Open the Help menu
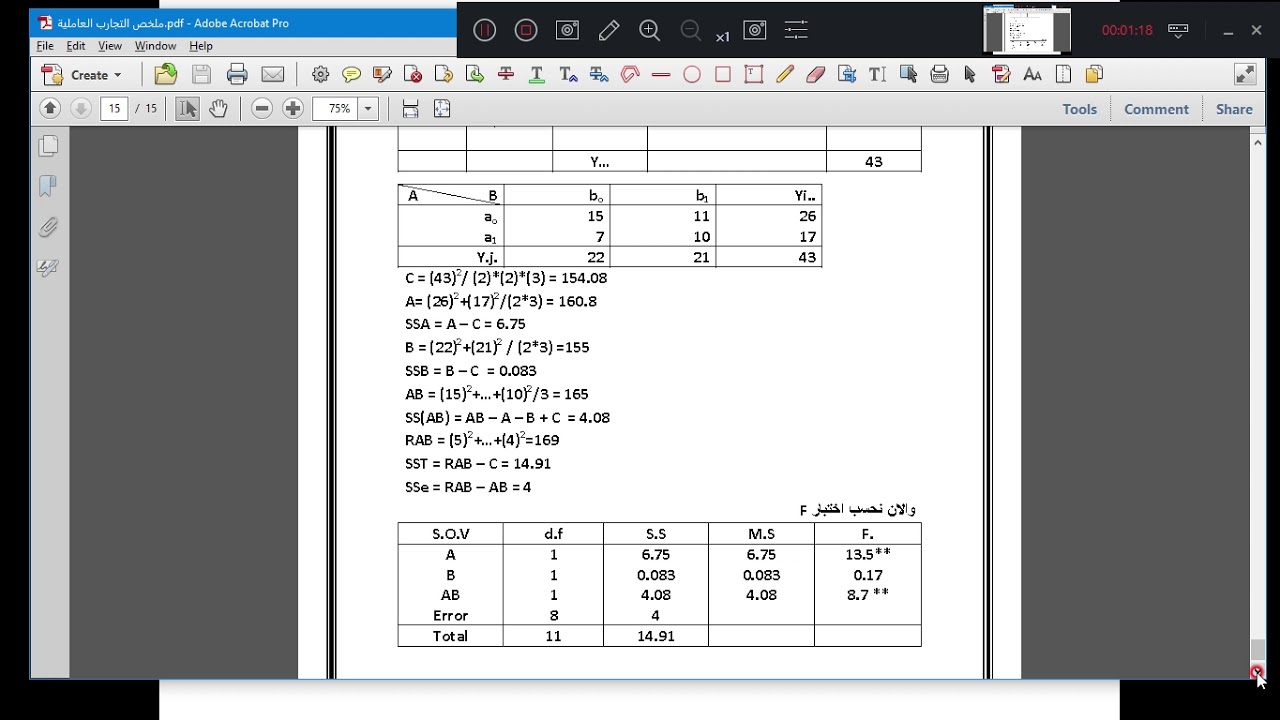Image resolution: width=1280 pixels, height=720 pixels. click(x=201, y=46)
